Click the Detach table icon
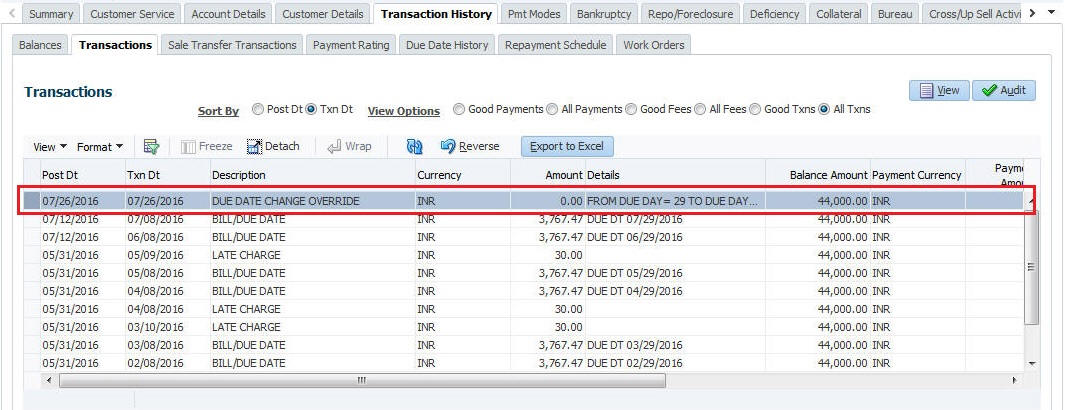This screenshot has height=410, width=1065. click(x=254, y=146)
